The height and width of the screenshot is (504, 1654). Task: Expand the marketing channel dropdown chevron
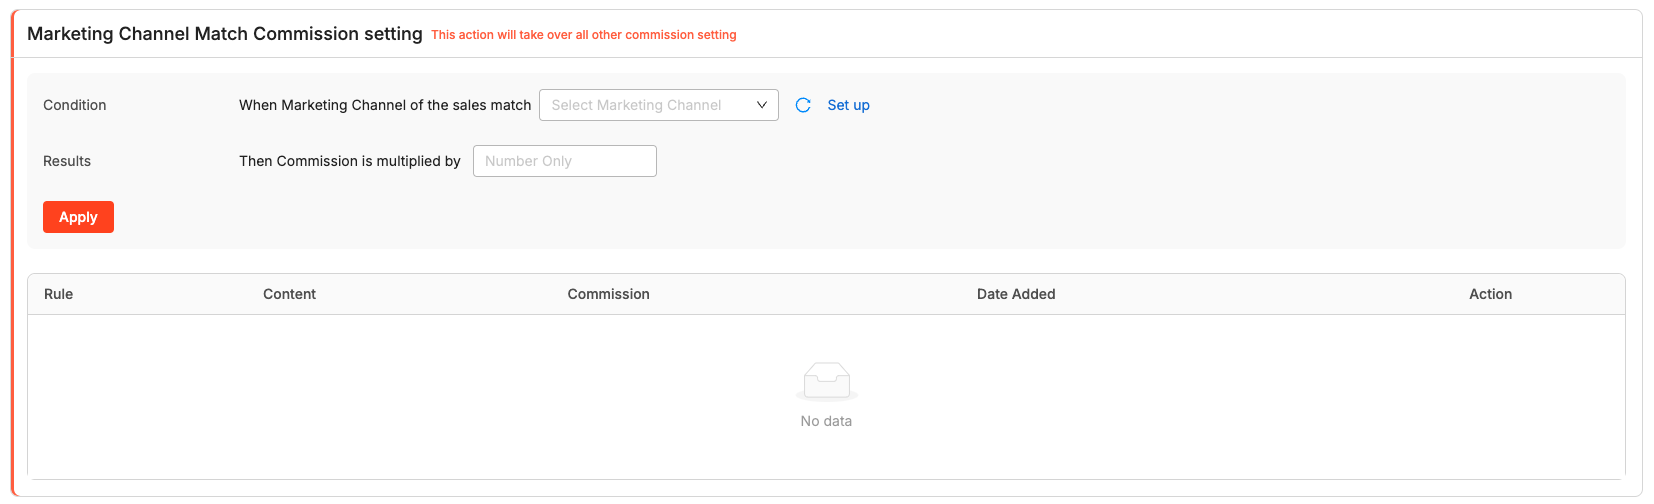761,105
